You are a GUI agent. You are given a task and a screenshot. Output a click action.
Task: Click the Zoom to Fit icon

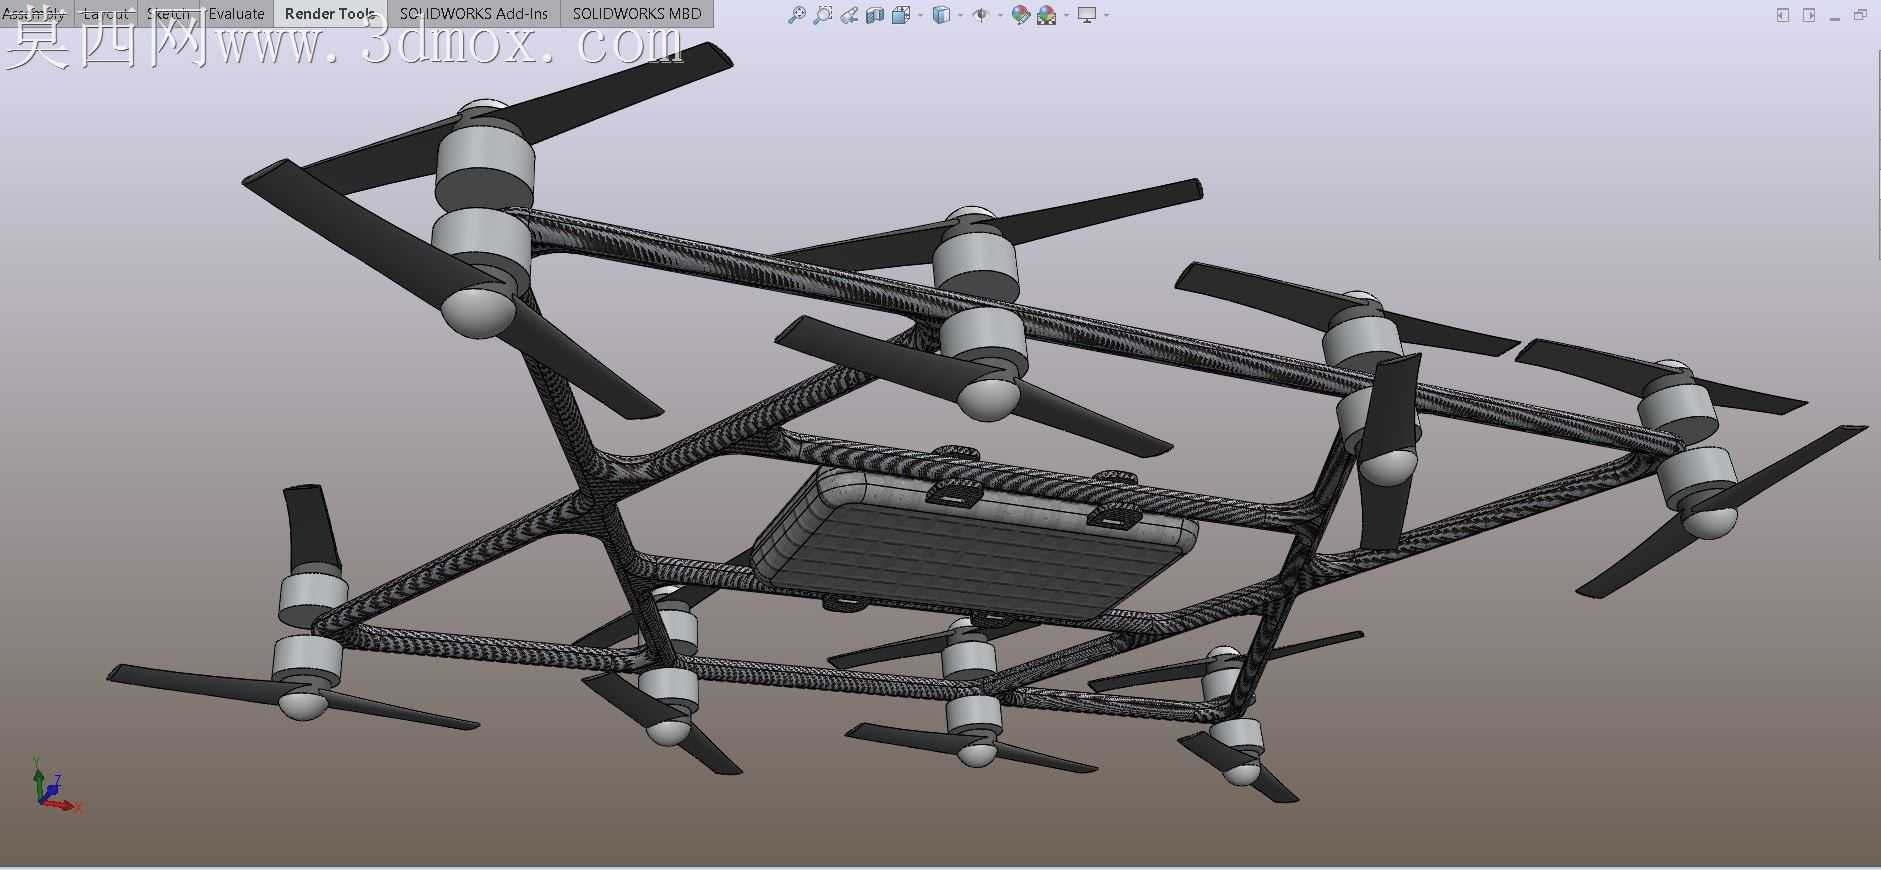[x=797, y=15]
